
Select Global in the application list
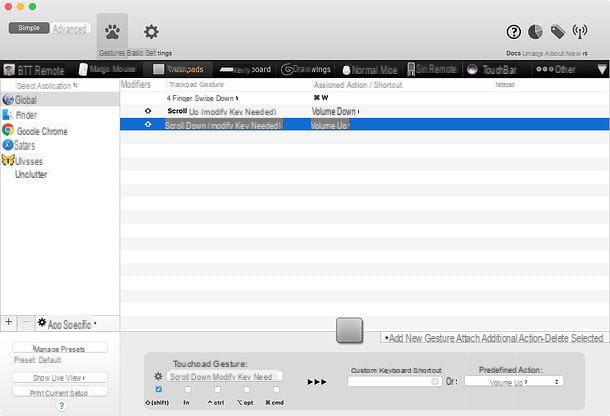(x=60, y=100)
